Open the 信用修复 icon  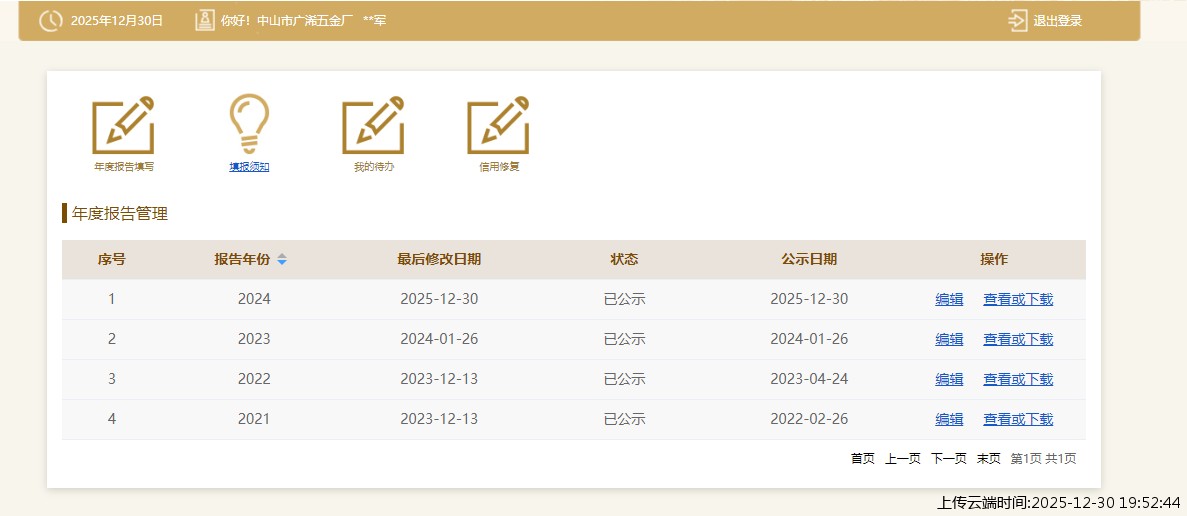pyautogui.click(x=498, y=126)
